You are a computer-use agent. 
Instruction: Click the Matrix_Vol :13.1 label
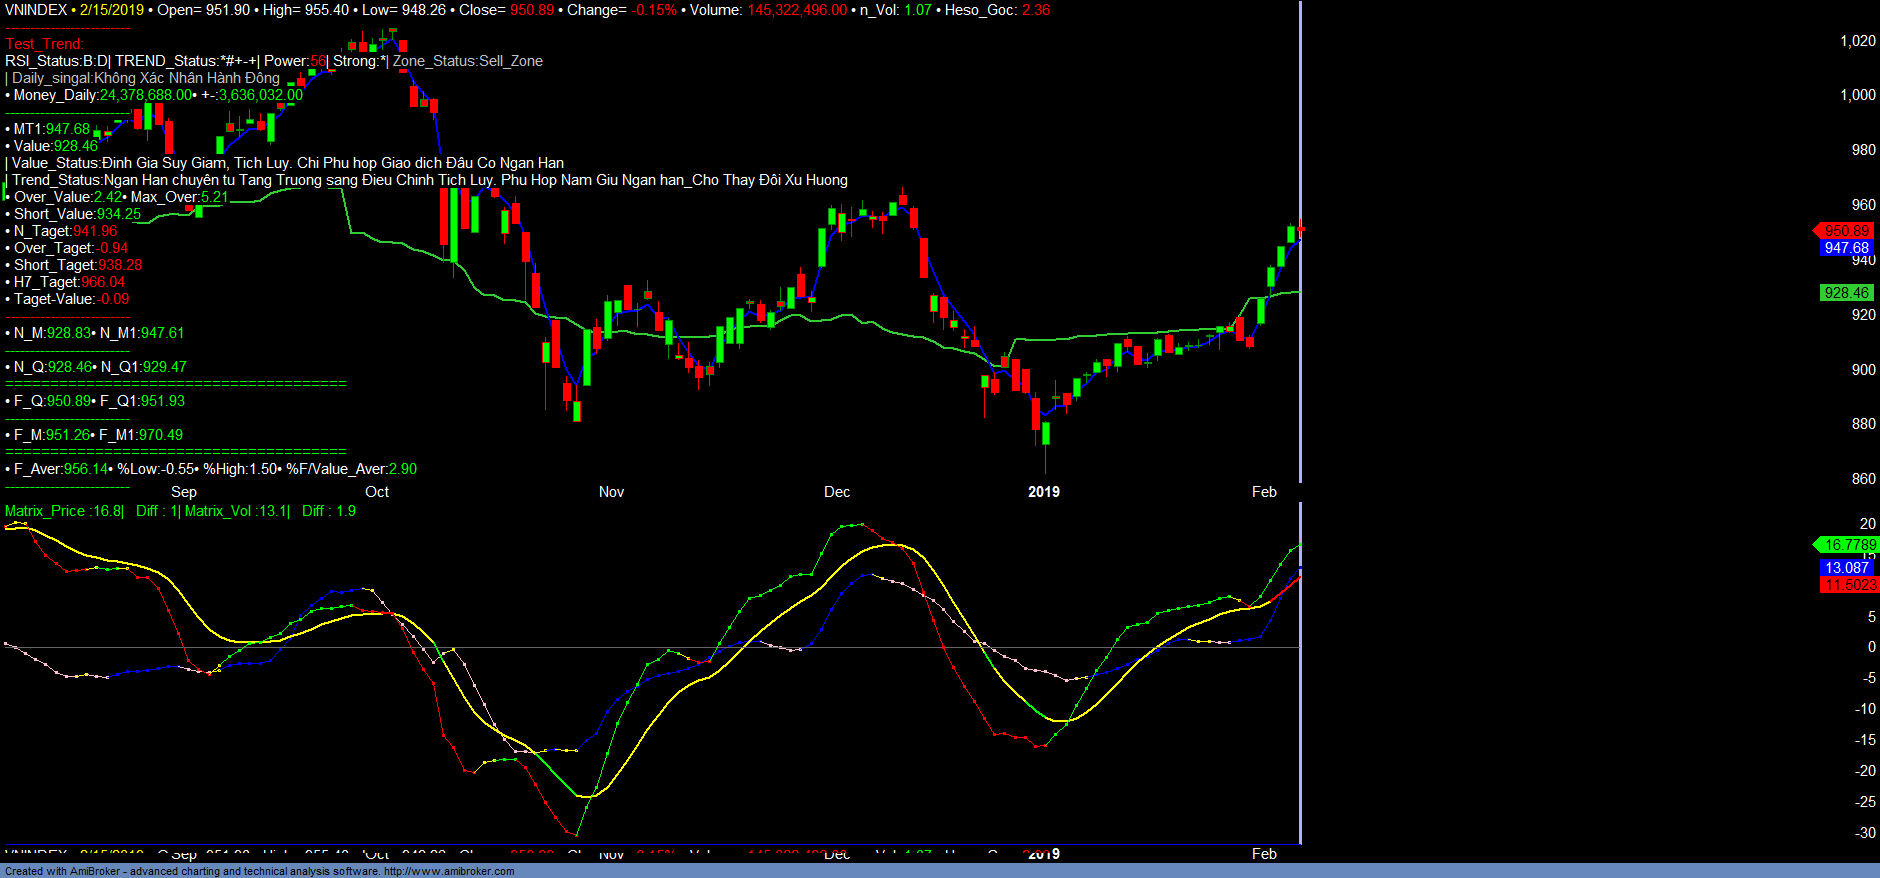[236, 511]
